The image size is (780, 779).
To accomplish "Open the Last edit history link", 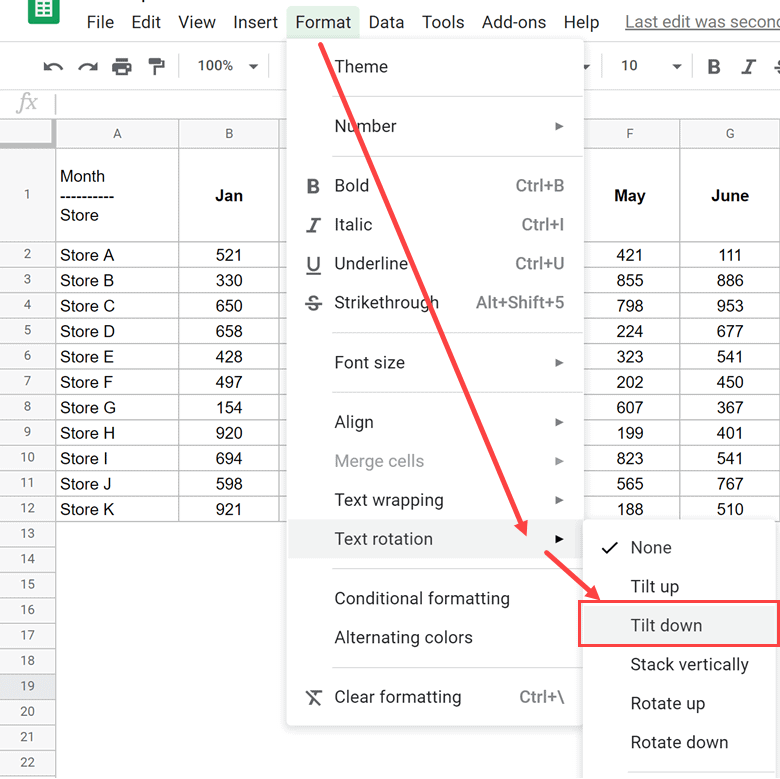I will coord(702,22).
